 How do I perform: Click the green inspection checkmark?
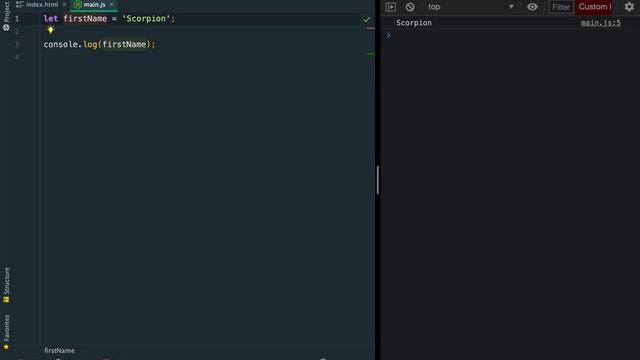pyautogui.click(x=366, y=19)
